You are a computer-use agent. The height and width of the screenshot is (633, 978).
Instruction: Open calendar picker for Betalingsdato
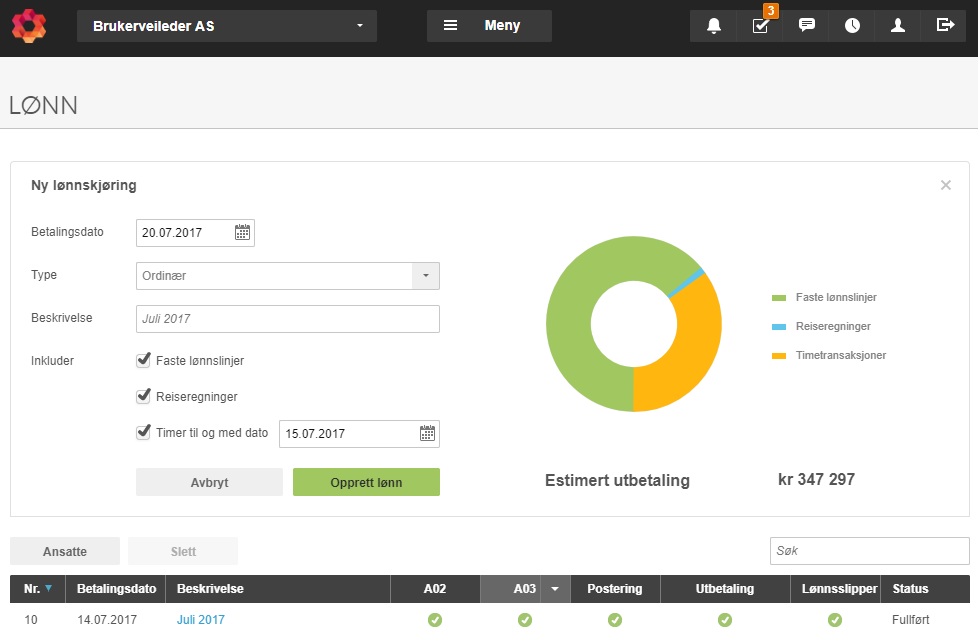tap(242, 233)
